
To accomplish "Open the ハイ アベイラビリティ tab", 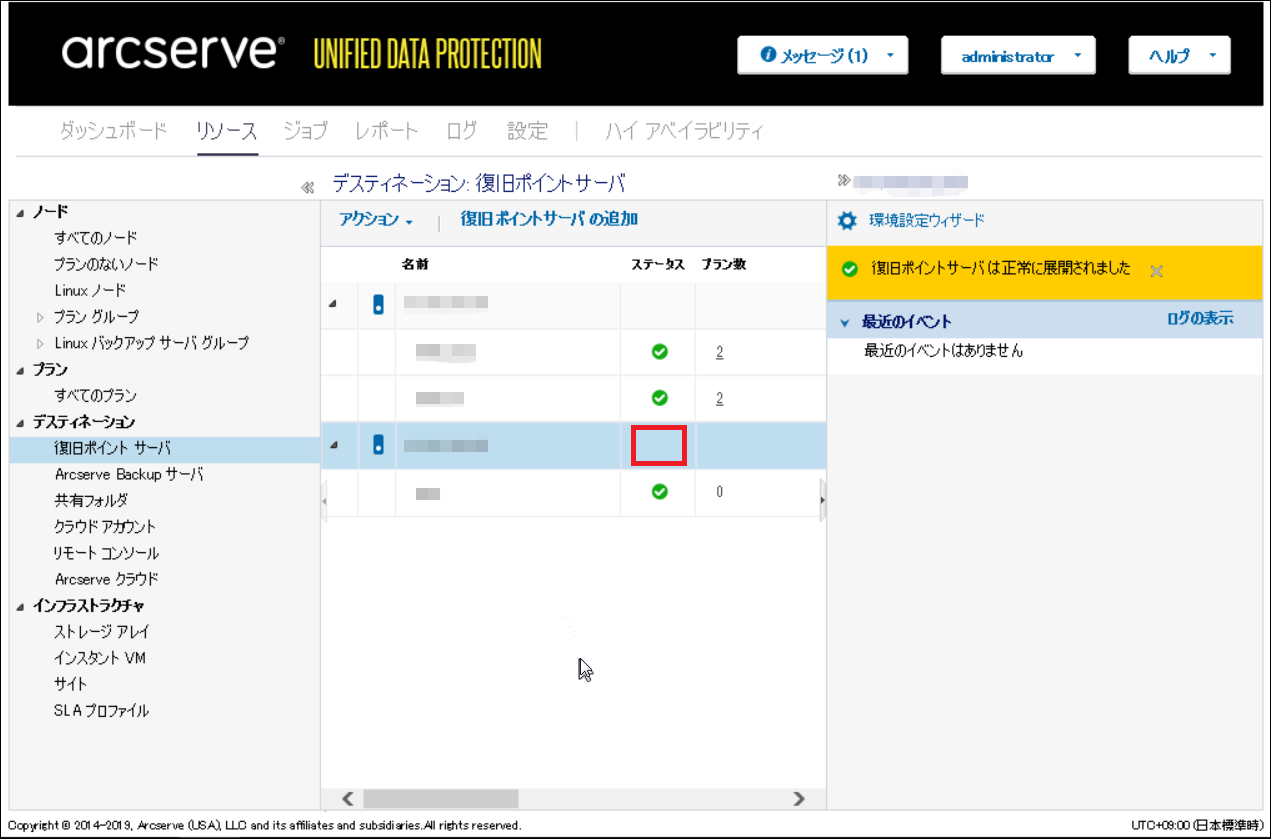I will click(685, 131).
